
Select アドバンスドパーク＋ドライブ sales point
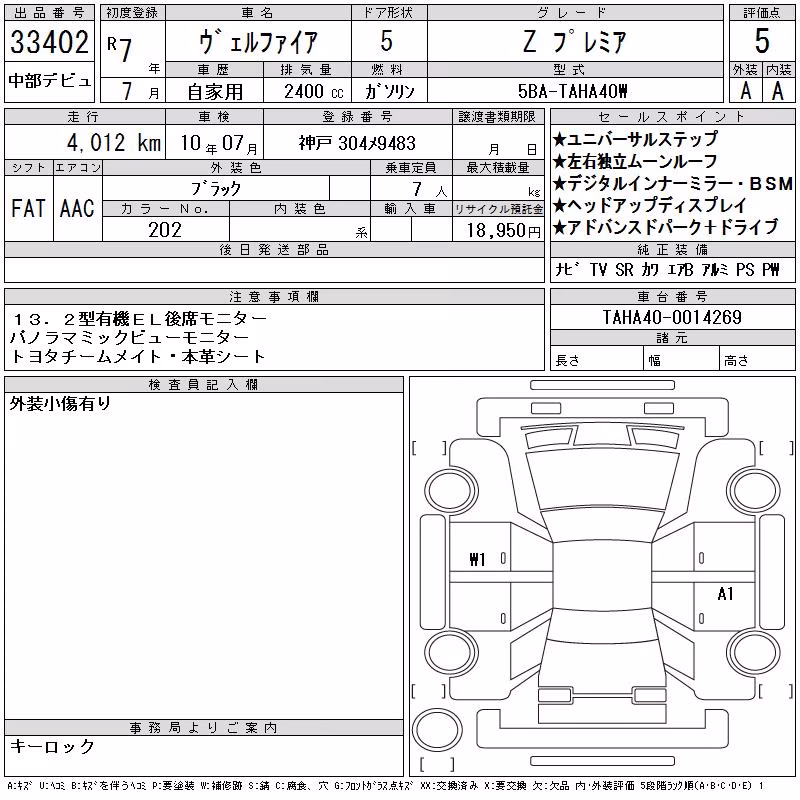click(666, 227)
